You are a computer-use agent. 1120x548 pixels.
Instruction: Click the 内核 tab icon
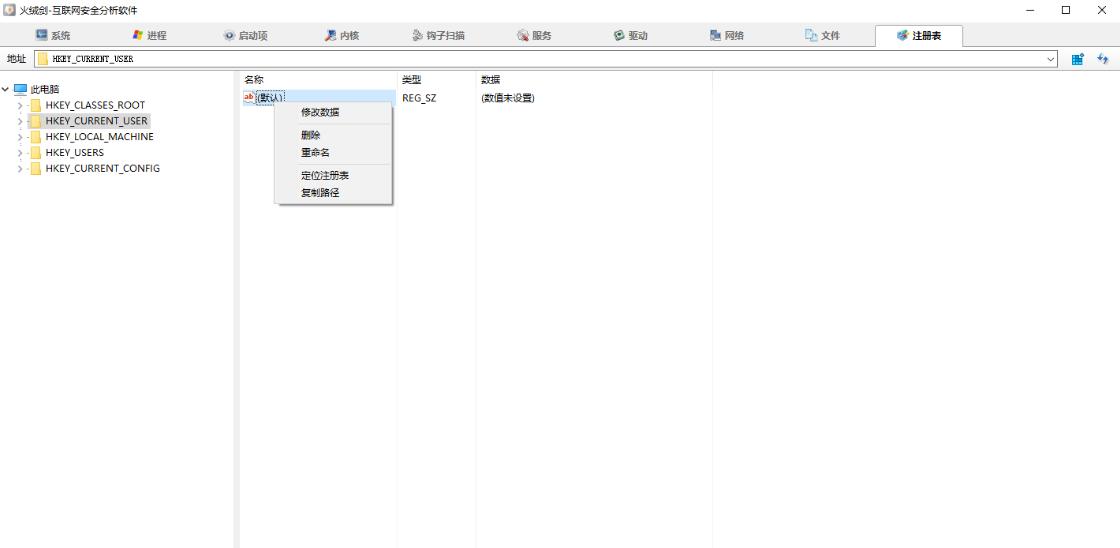click(x=330, y=35)
